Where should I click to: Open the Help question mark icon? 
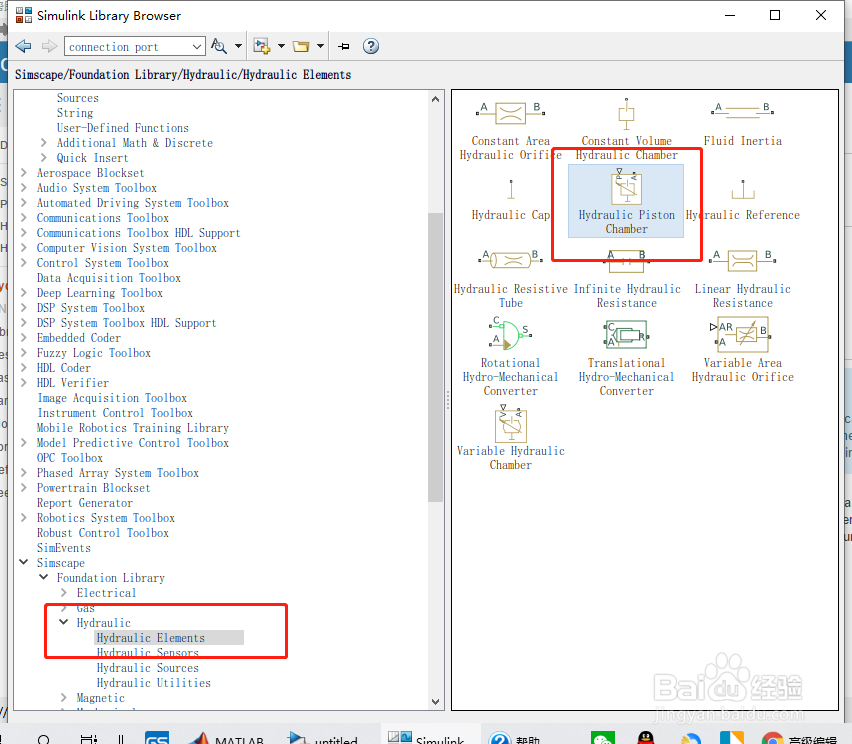[371, 46]
